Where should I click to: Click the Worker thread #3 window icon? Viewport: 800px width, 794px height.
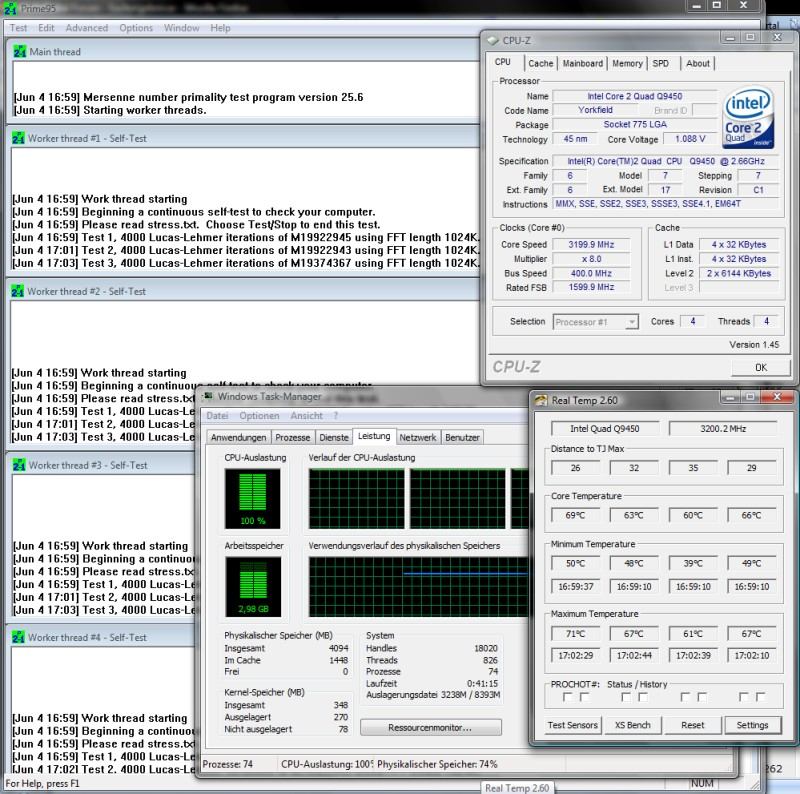[19, 465]
